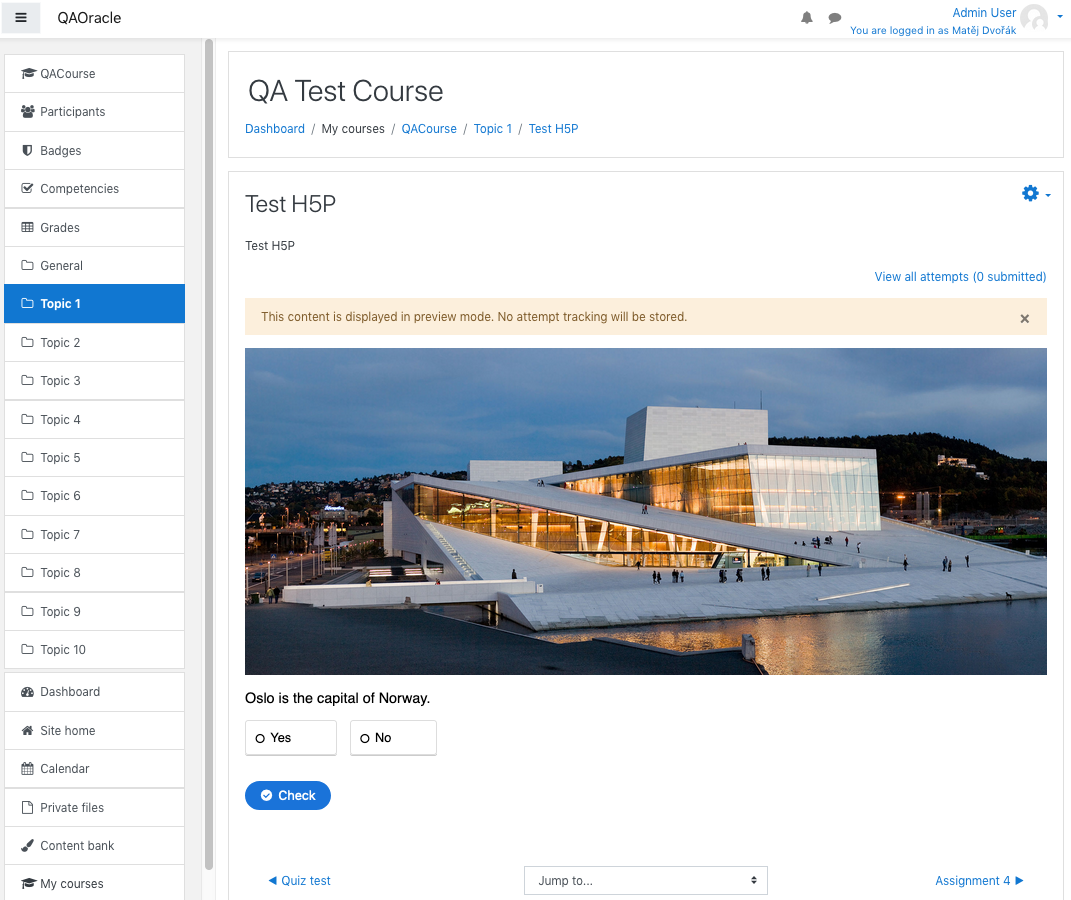This screenshot has height=900, width=1071.
Task: Click the sidebar vertical scrollbar
Action: [x=209, y=454]
